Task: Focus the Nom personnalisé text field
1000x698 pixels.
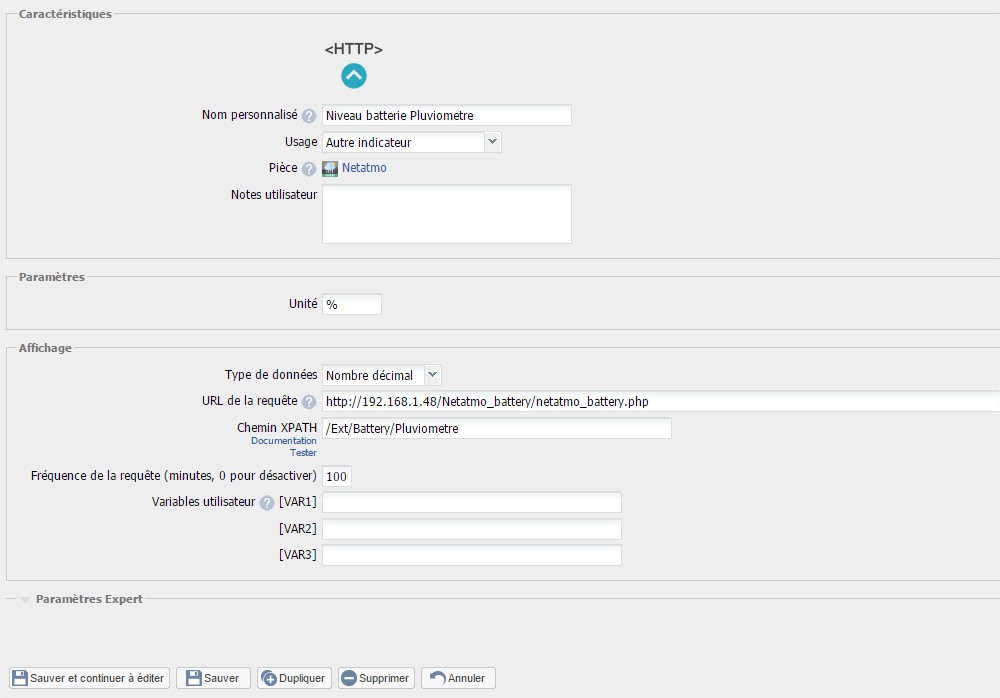Action: click(446, 115)
